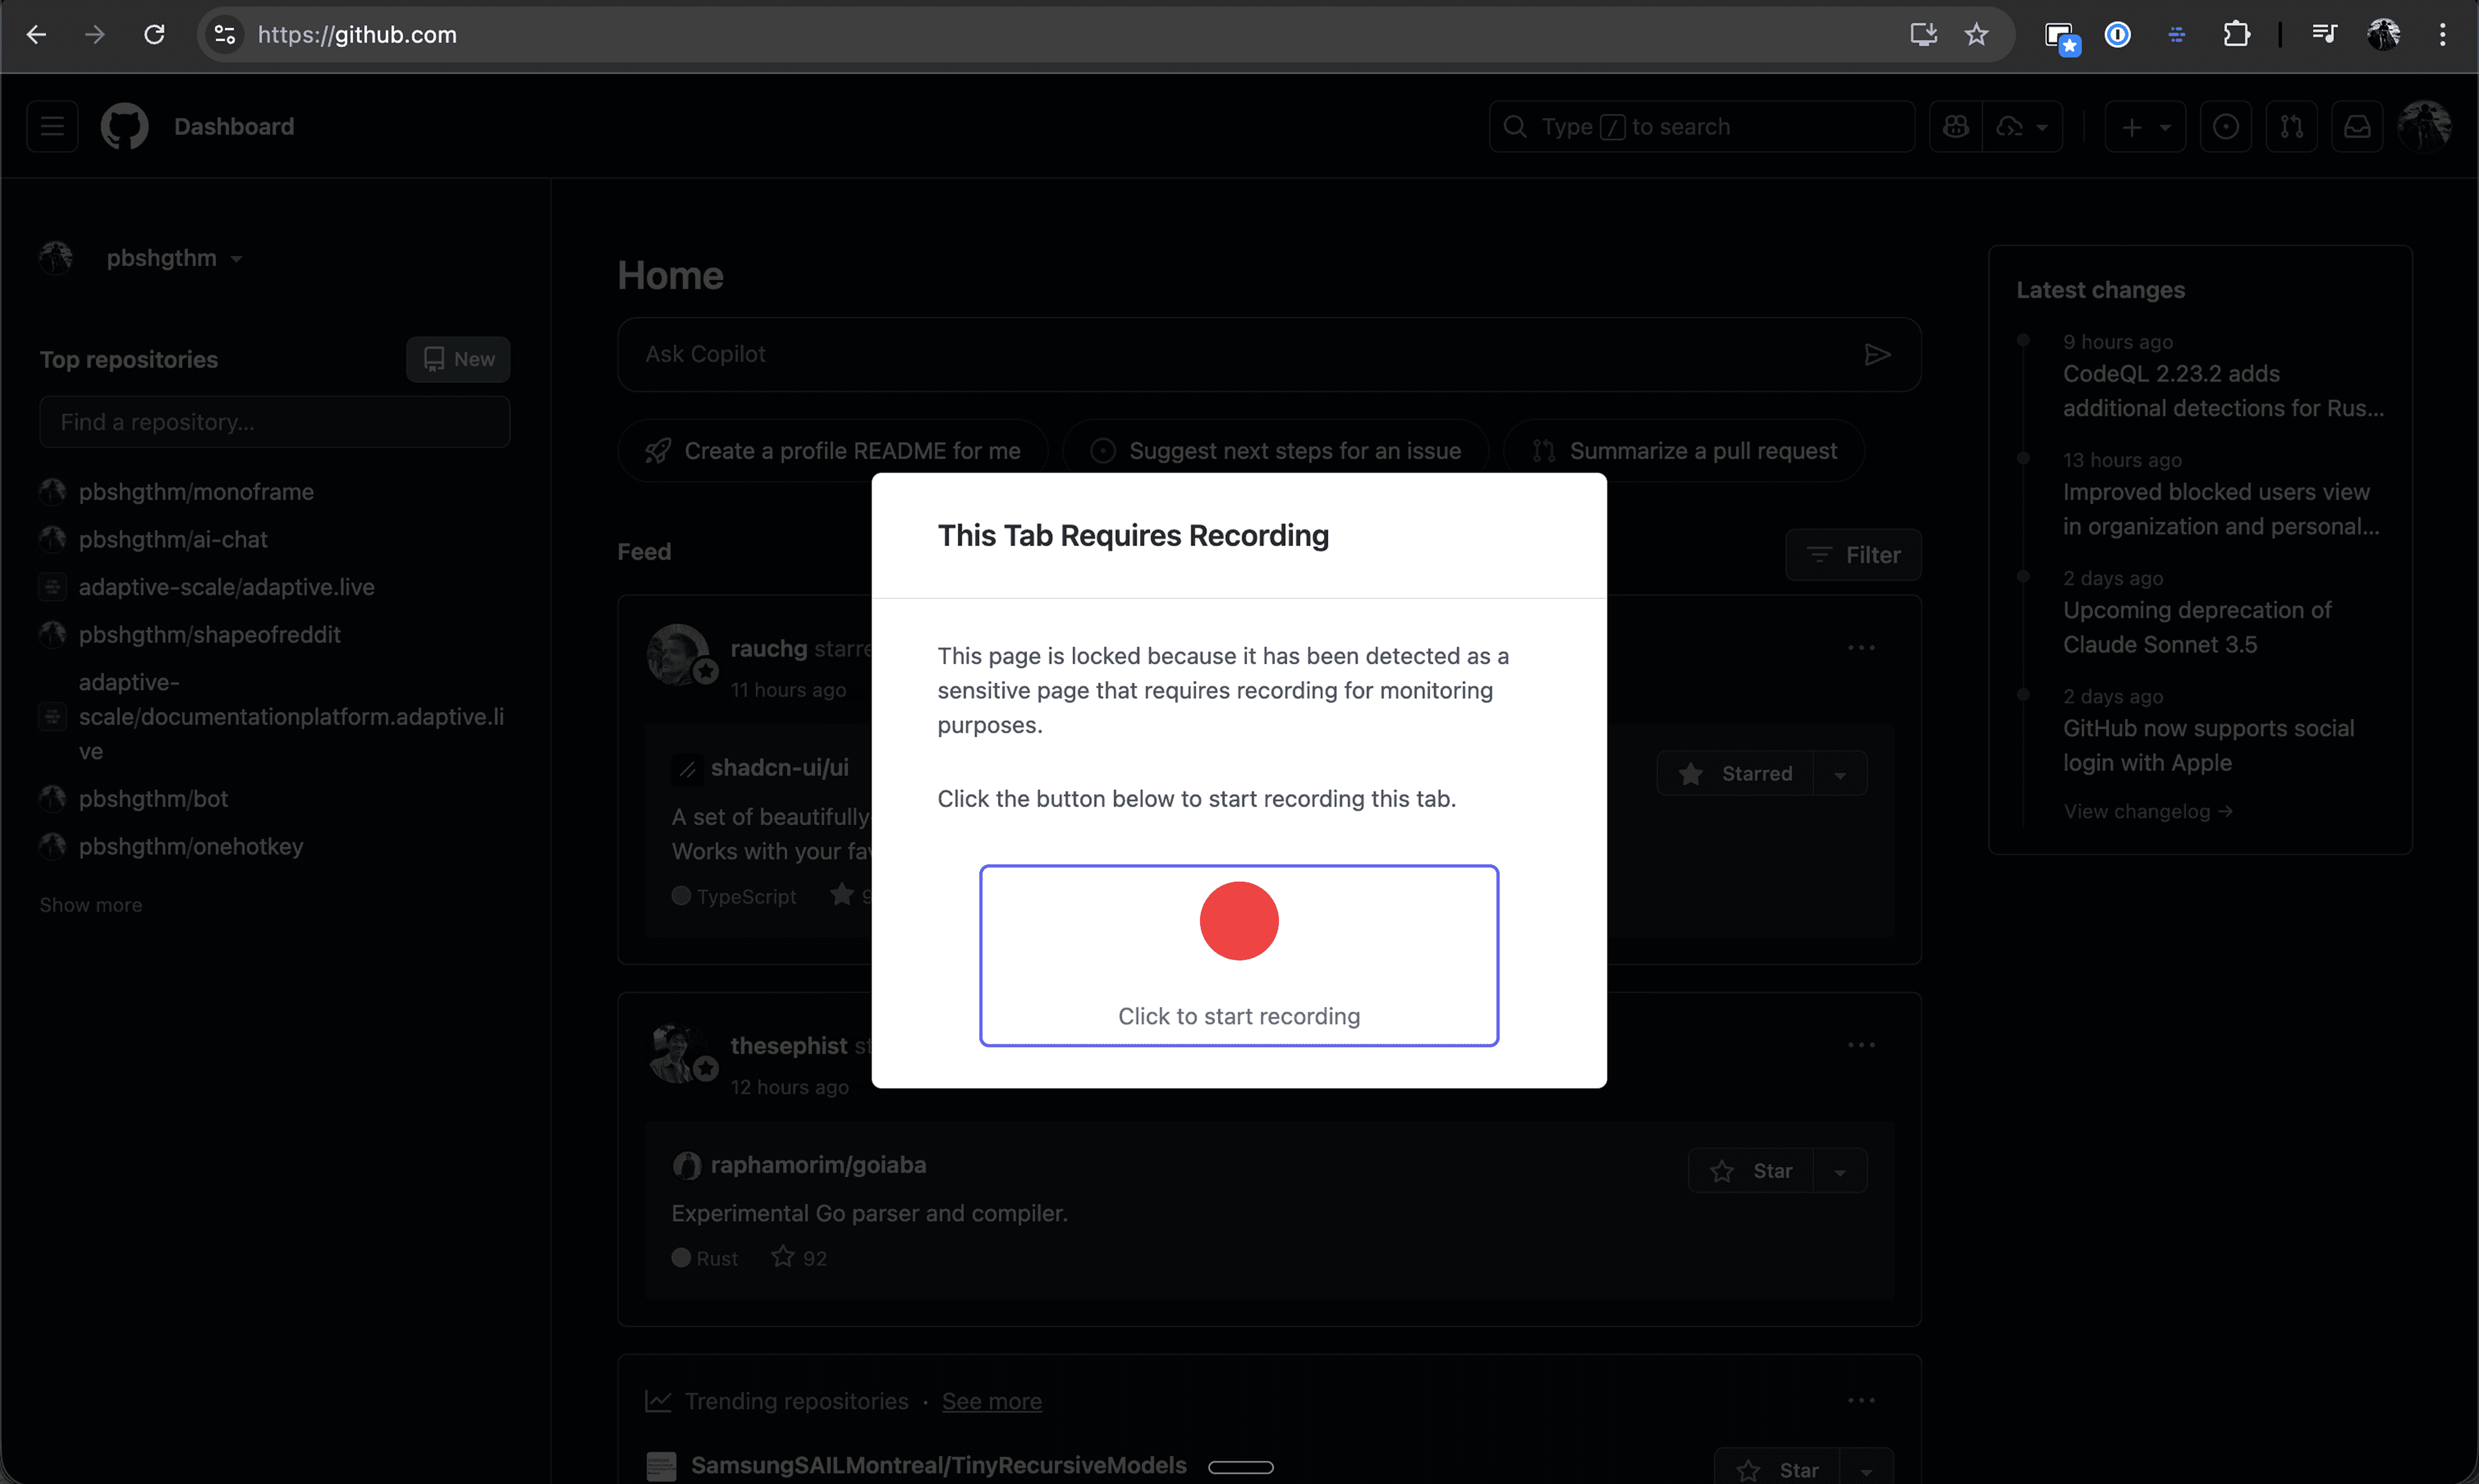2479x1484 pixels.
Task: Open the media control toolbar icon
Action: pos(2324,35)
